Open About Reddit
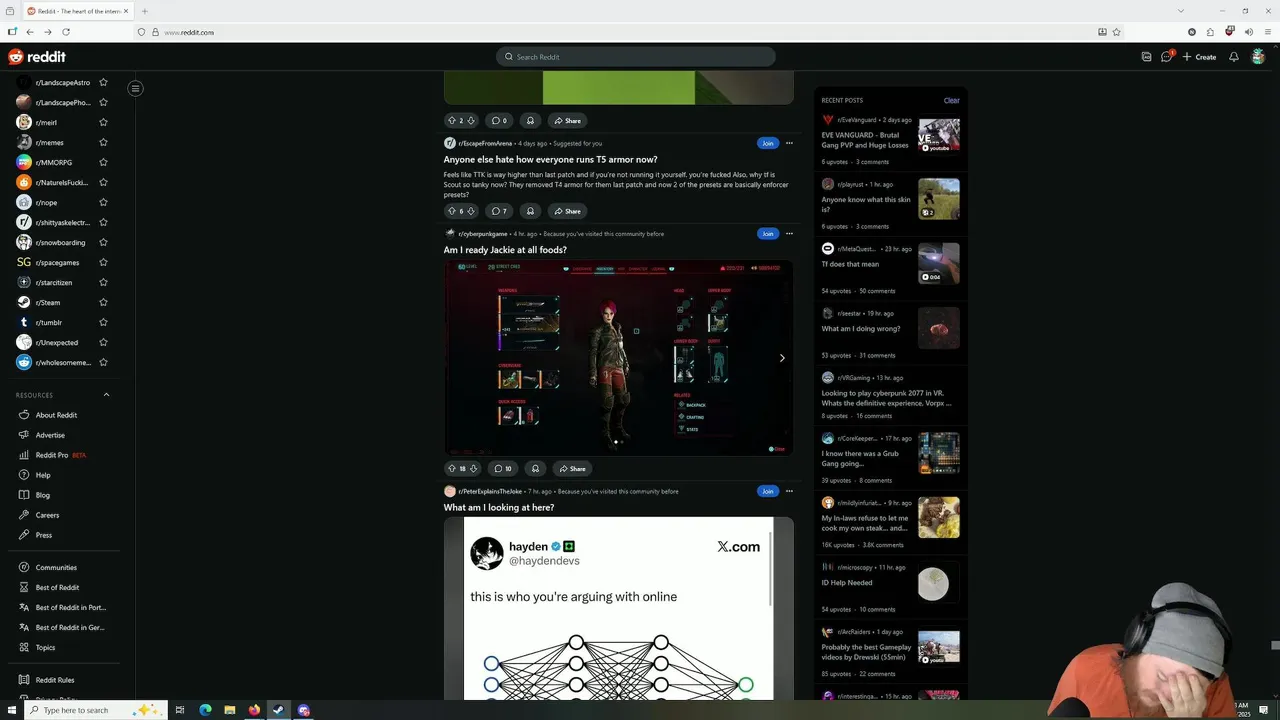Viewport: 1280px width, 720px height. click(56, 415)
